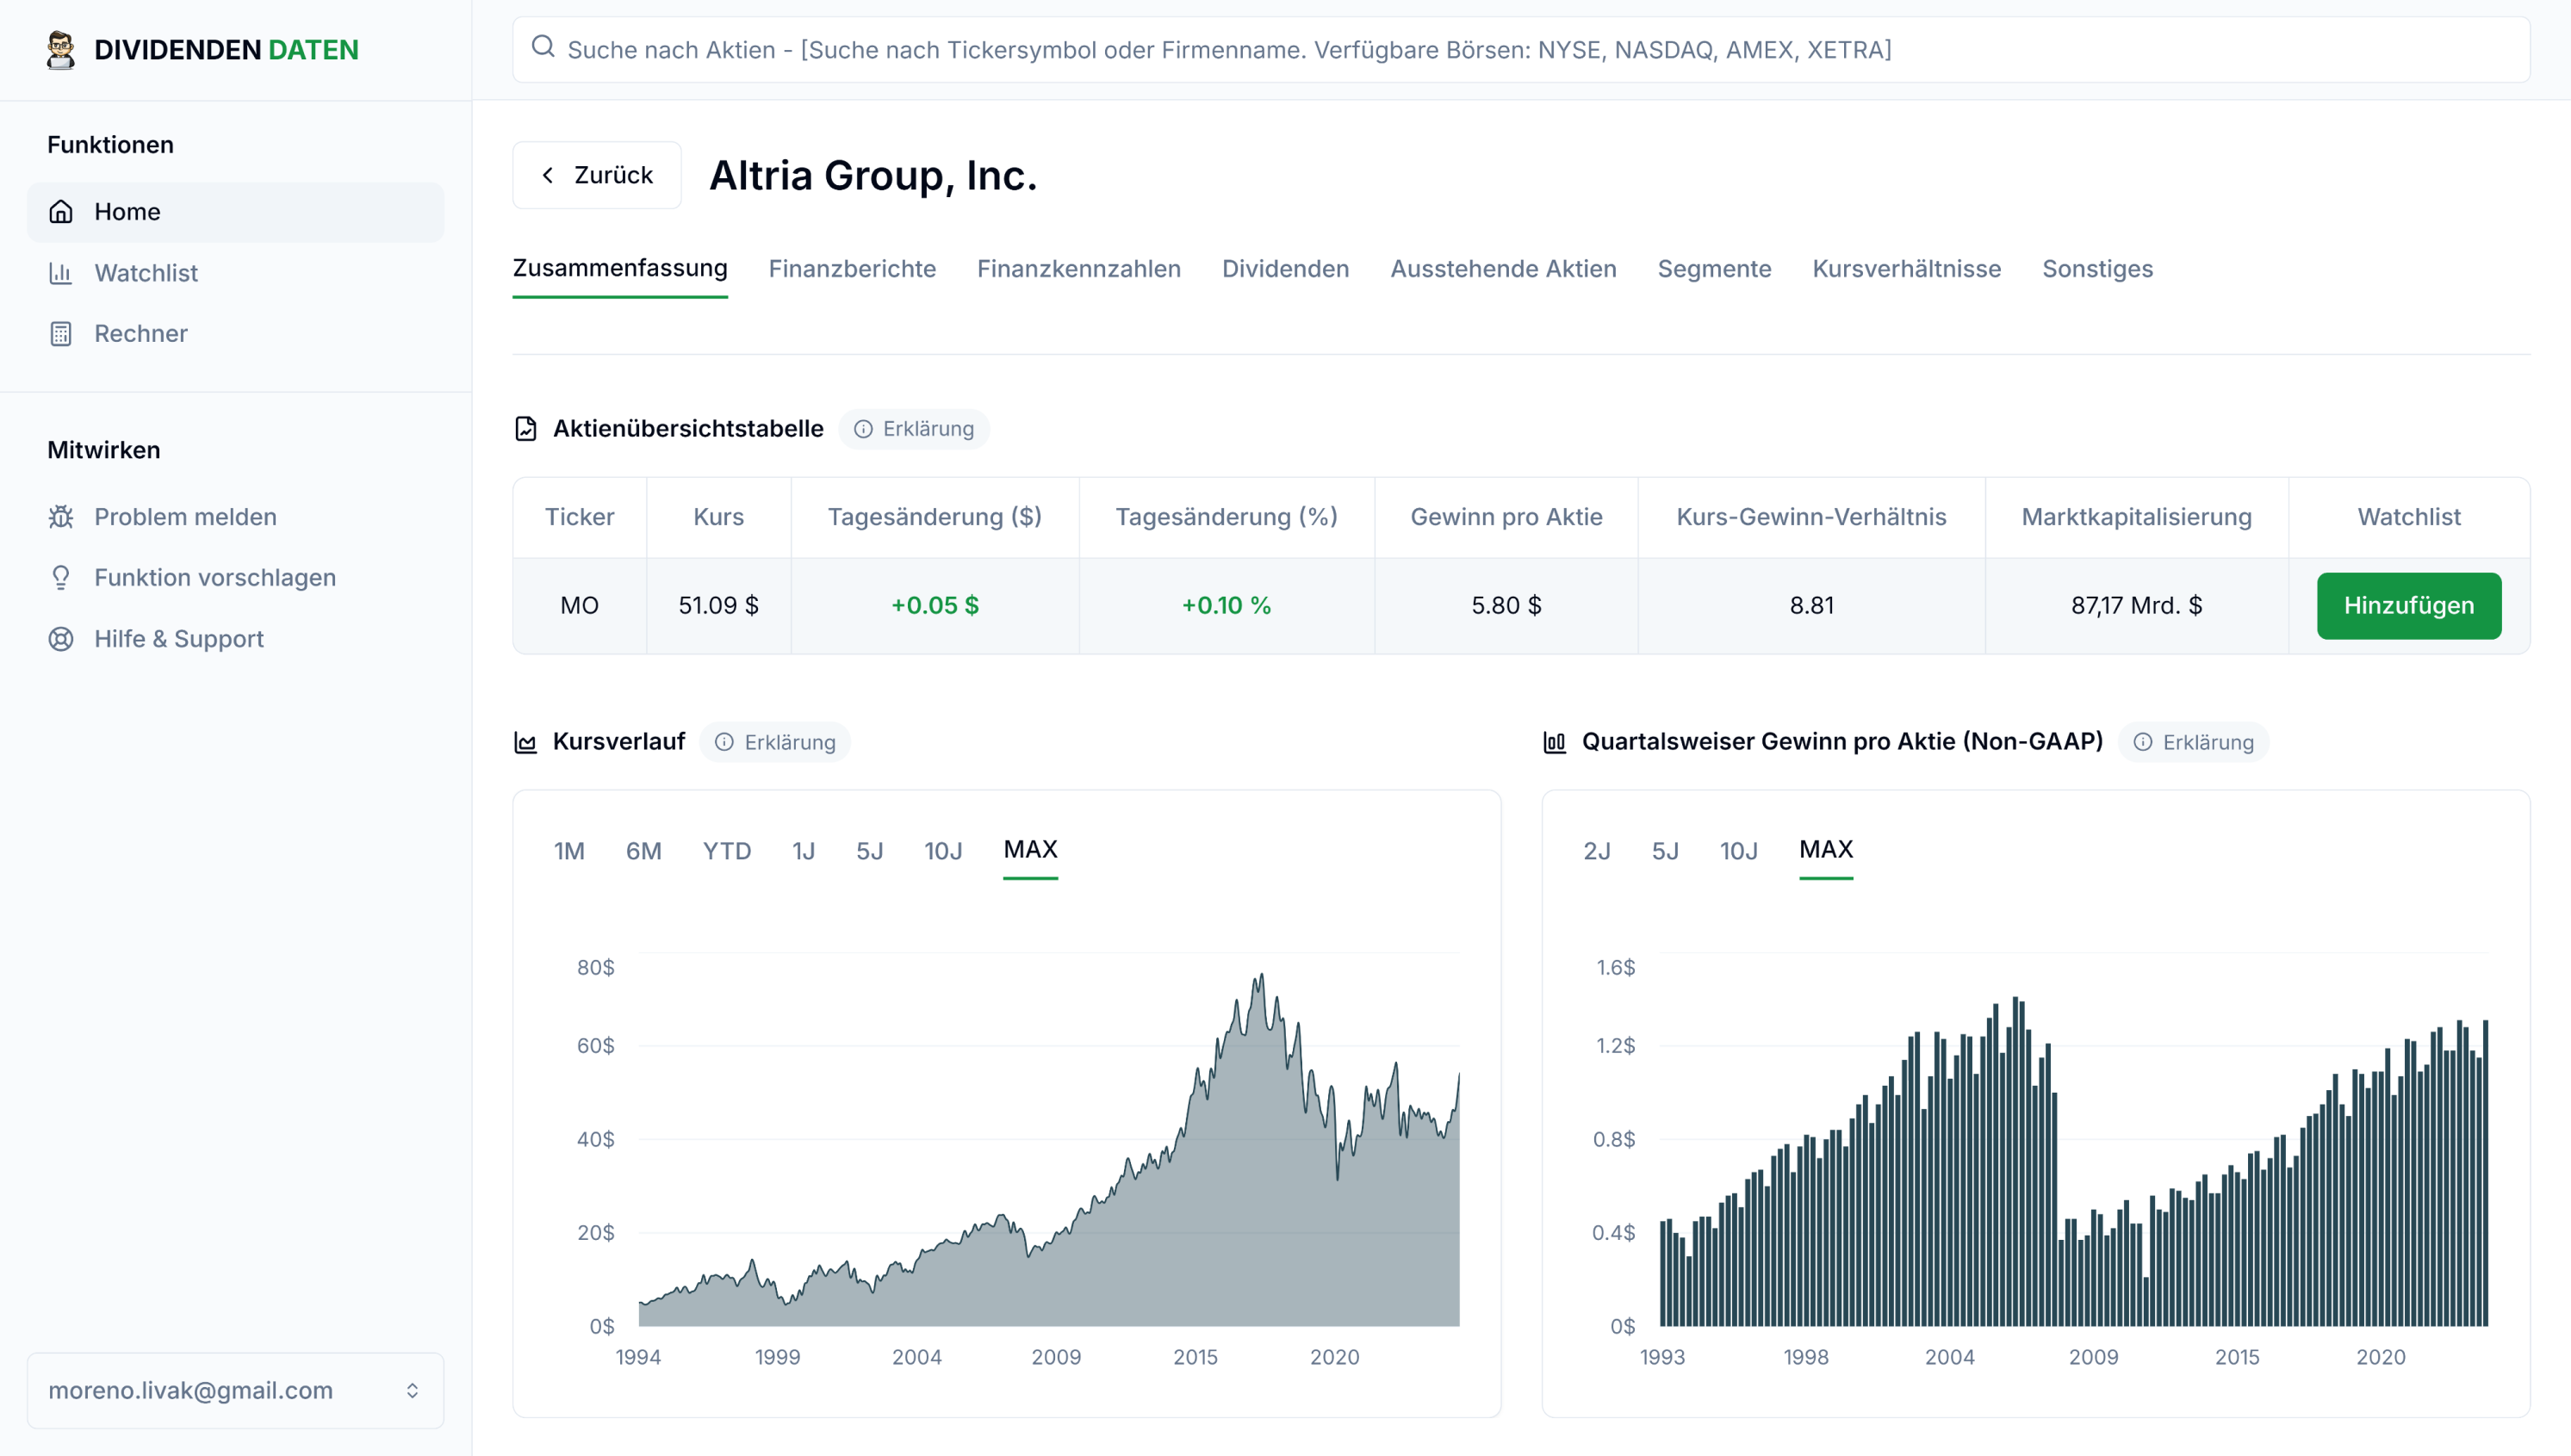The image size is (2571, 1456).
Task: Open the Hilfe & Support link
Action: pyautogui.click(x=236, y=639)
